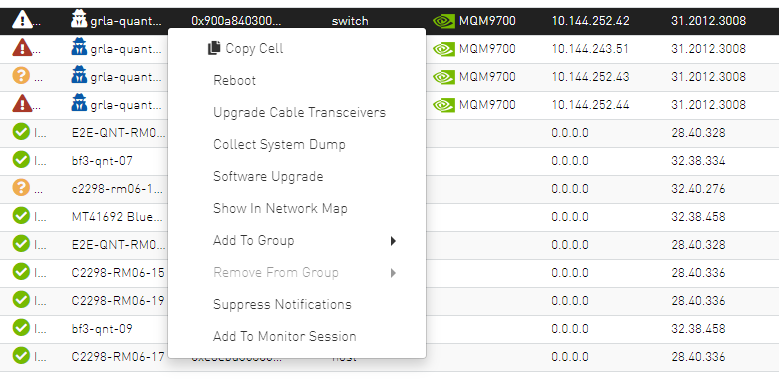Click the Copy Cell clipboard icon
The width and height of the screenshot is (782, 391).
[x=214, y=48]
